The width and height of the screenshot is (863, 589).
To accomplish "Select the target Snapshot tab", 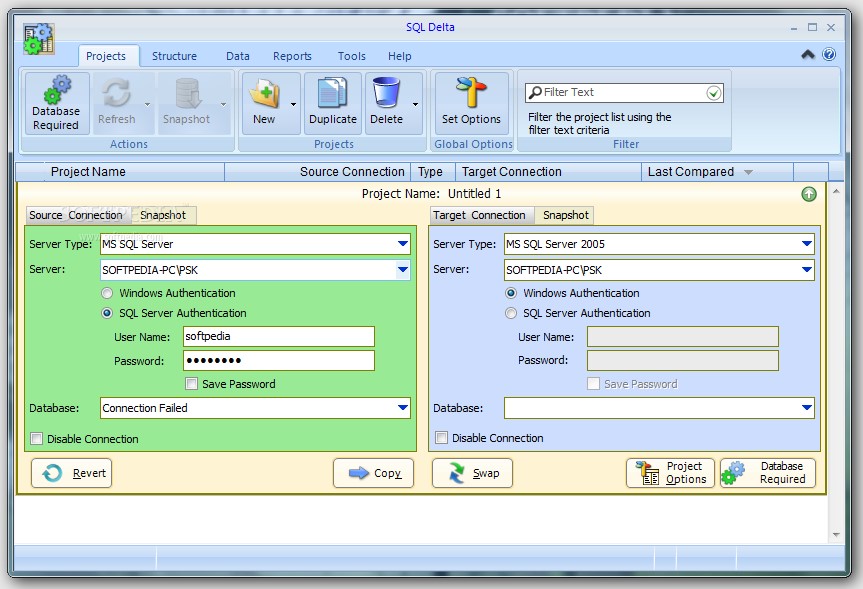I will point(566,215).
